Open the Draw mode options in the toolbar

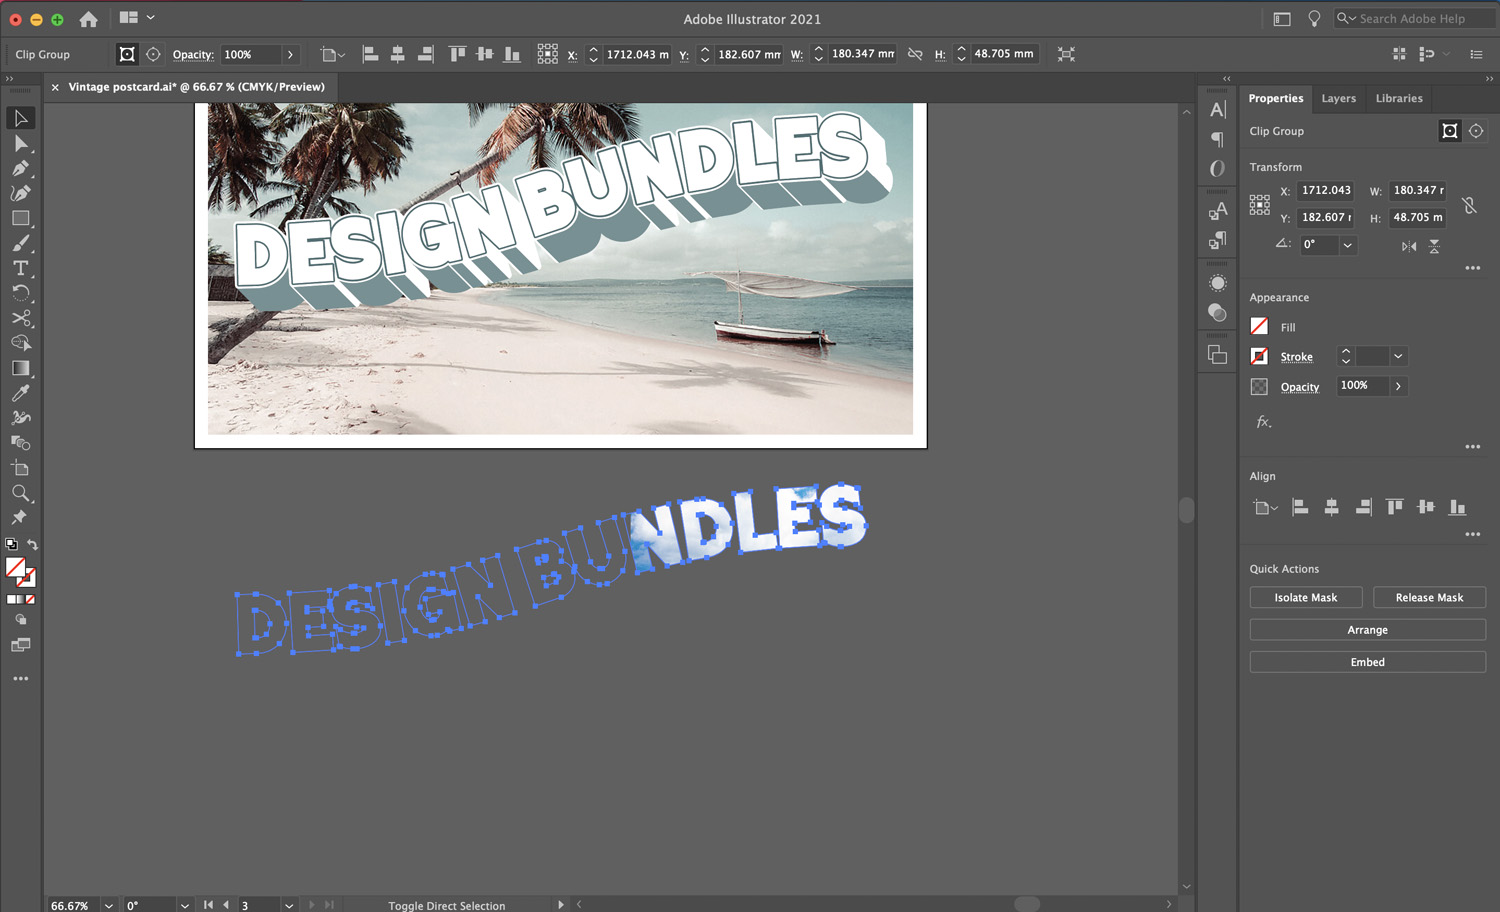pos(20,620)
